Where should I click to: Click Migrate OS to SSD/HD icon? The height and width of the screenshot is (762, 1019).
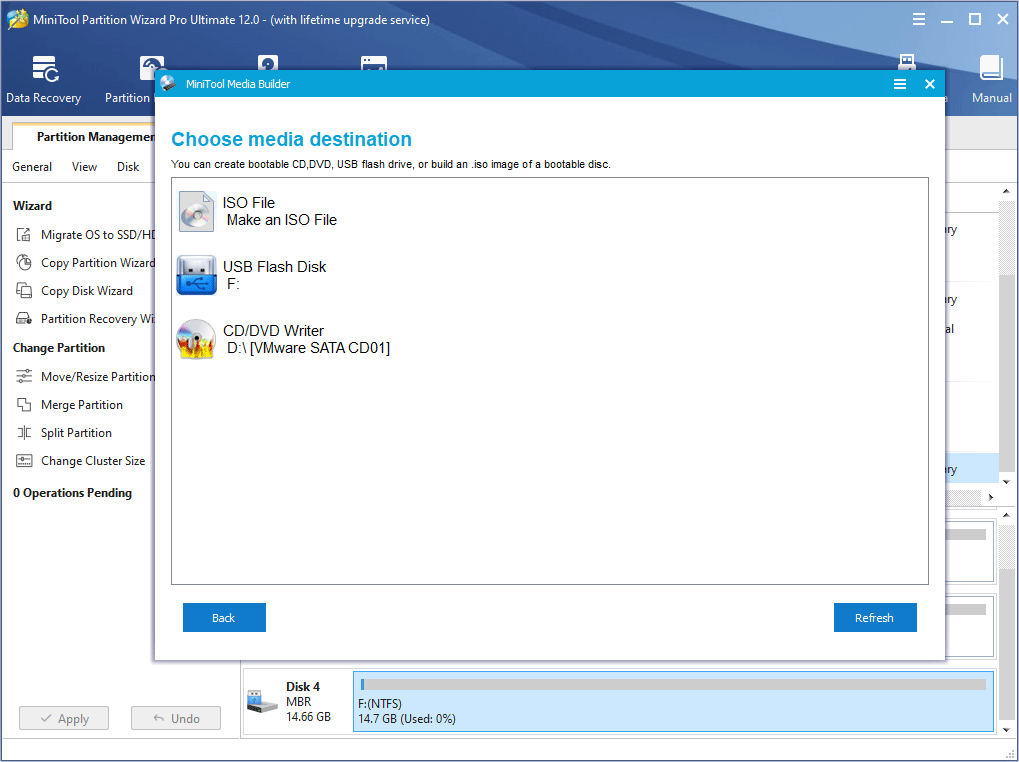tap(24, 235)
